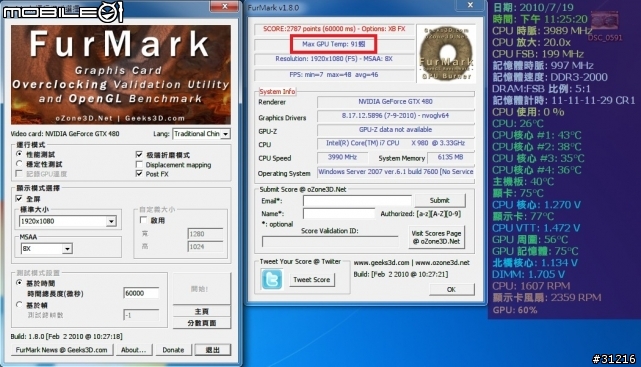Image resolution: width=641 pixels, height=367 pixels.
Task: Click www.geeks3d.com | www.ozone3d.net text
Action: [x=412, y=262]
